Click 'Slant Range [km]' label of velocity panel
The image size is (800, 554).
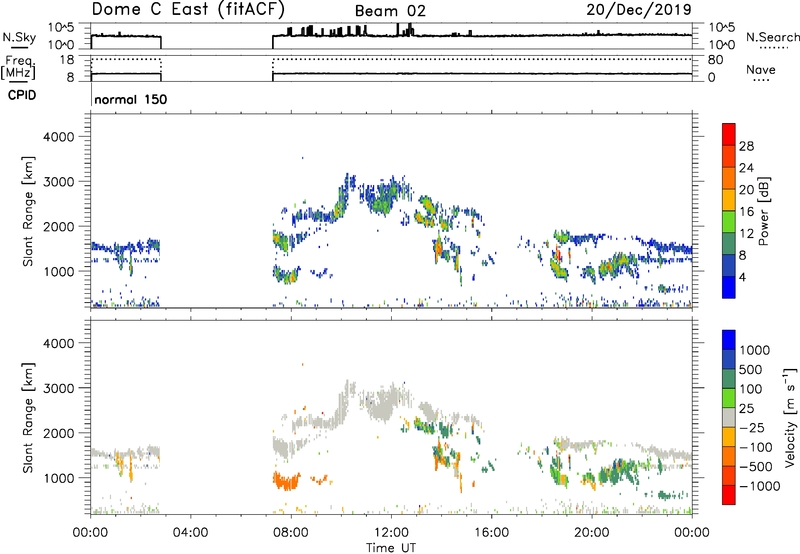(28, 417)
